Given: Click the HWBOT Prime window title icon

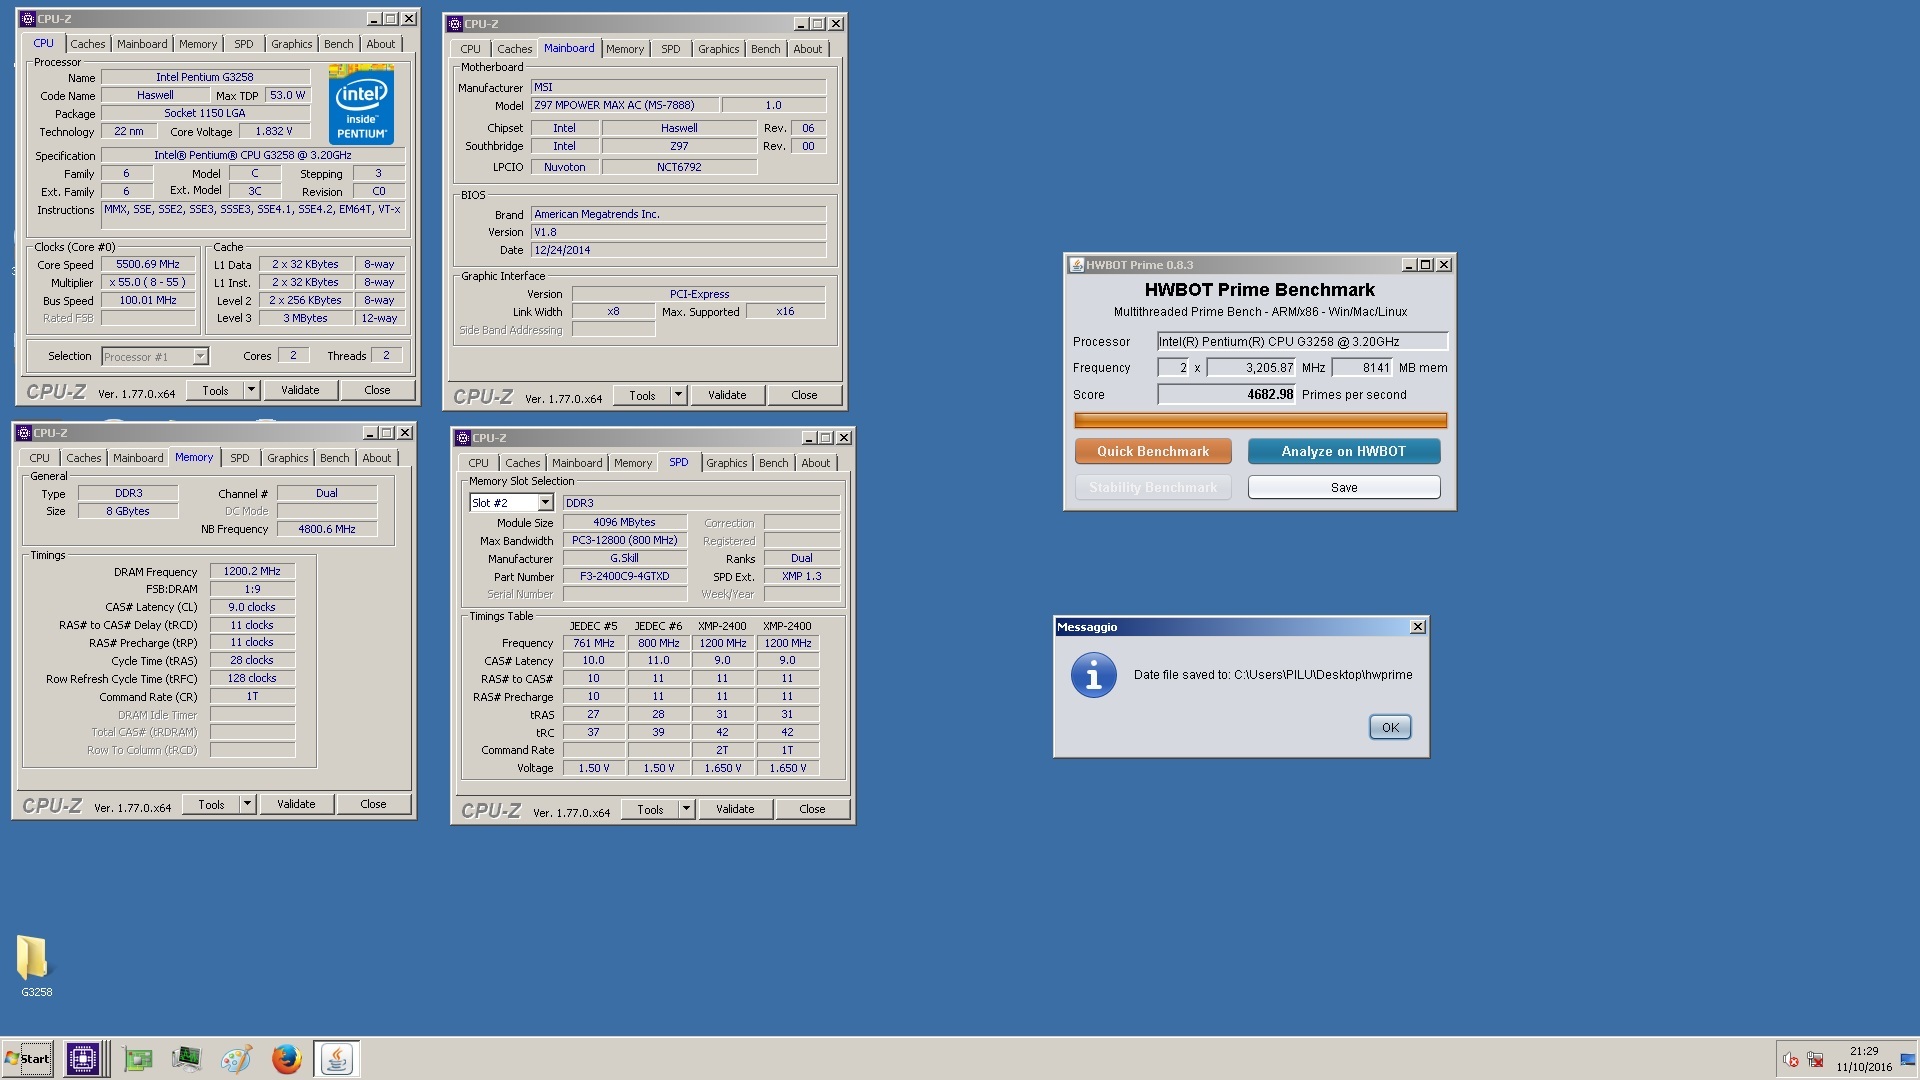Looking at the screenshot, I should click(1077, 265).
